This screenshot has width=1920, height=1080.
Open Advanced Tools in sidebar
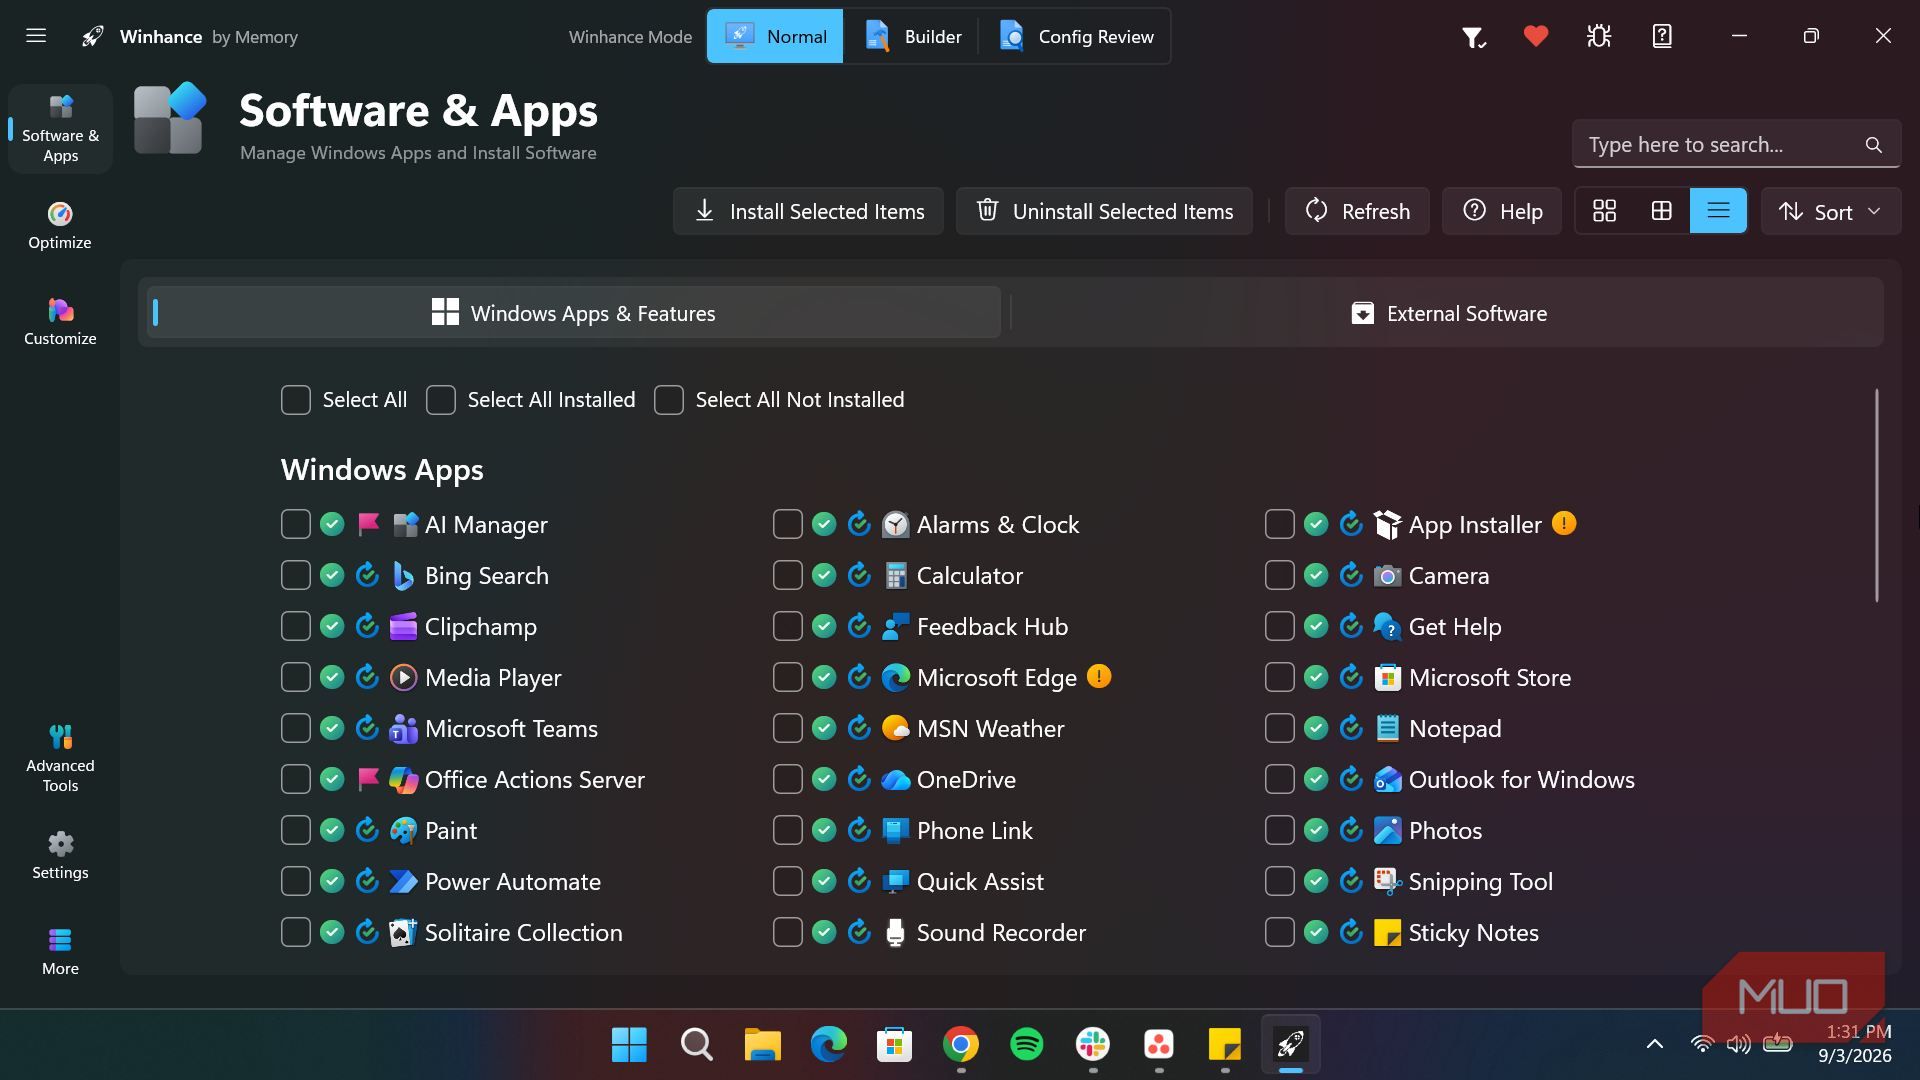coord(60,758)
